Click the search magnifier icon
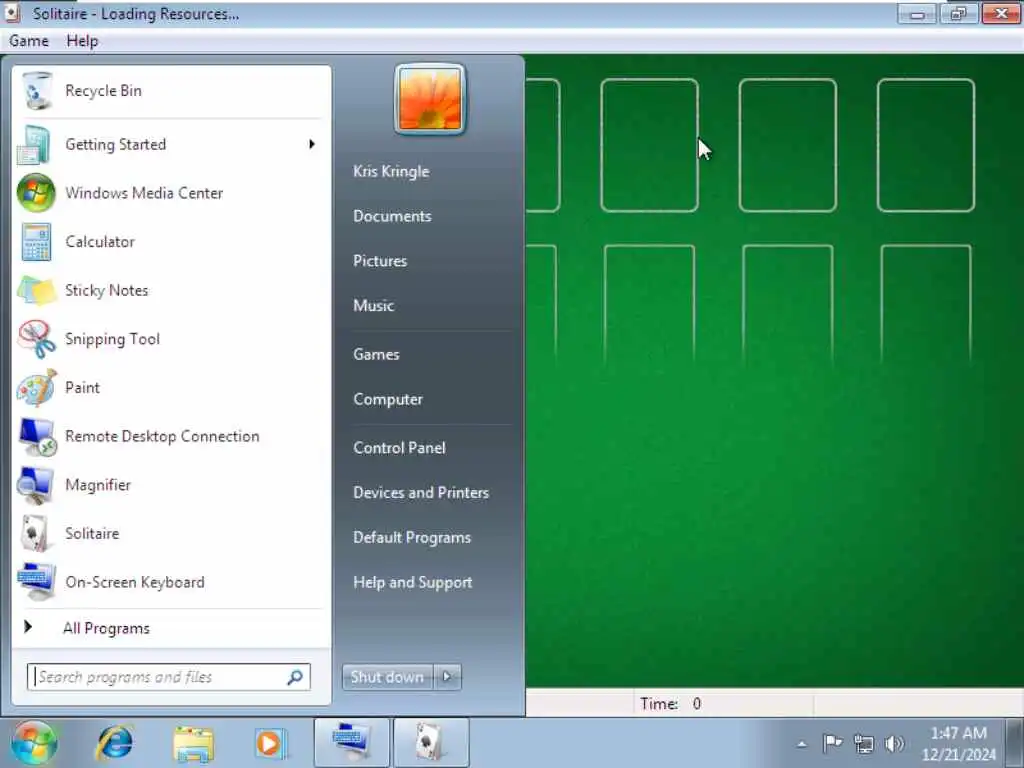The height and width of the screenshot is (768, 1024). pos(295,677)
